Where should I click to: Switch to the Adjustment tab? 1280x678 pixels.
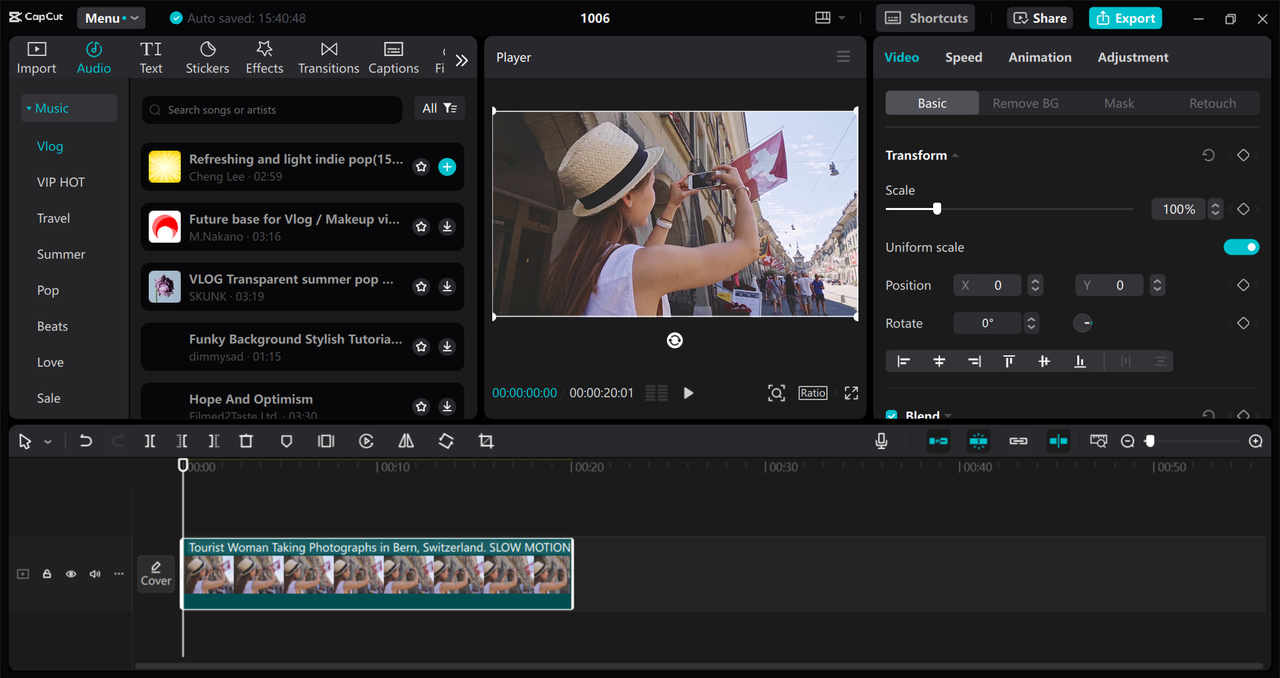point(1133,57)
